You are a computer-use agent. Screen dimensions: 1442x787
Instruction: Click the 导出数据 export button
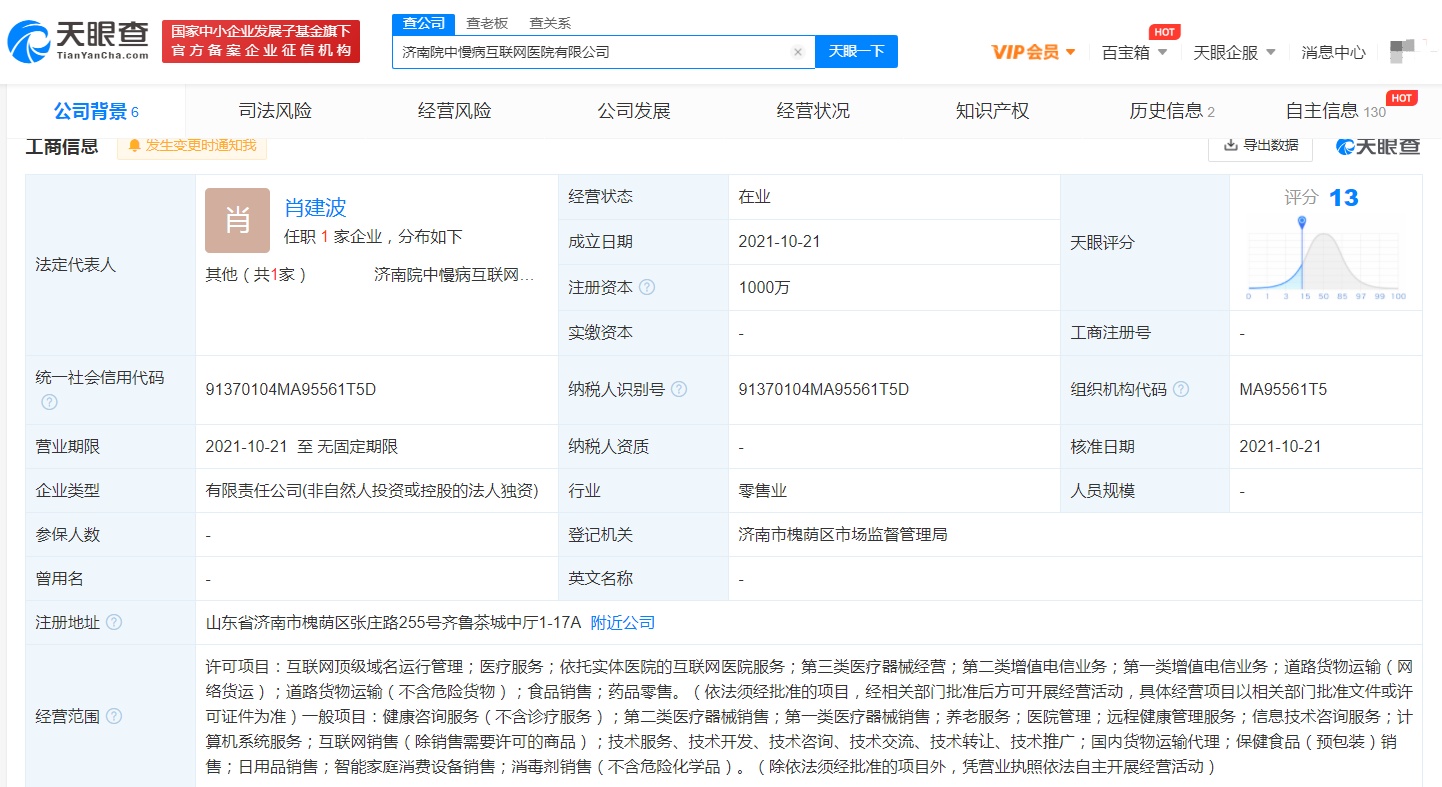click(x=1260, y=145)
